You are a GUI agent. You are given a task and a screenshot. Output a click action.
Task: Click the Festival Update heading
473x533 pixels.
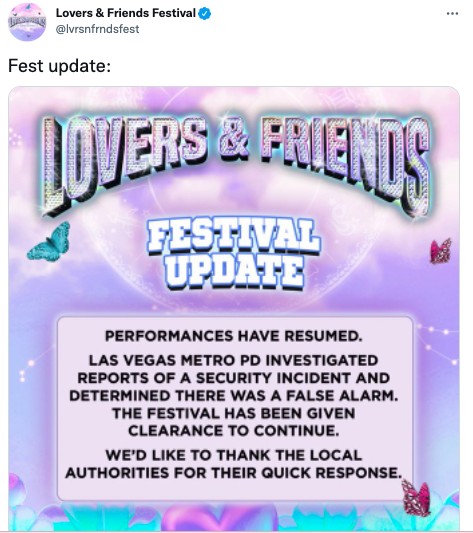(x=234, y=254)
